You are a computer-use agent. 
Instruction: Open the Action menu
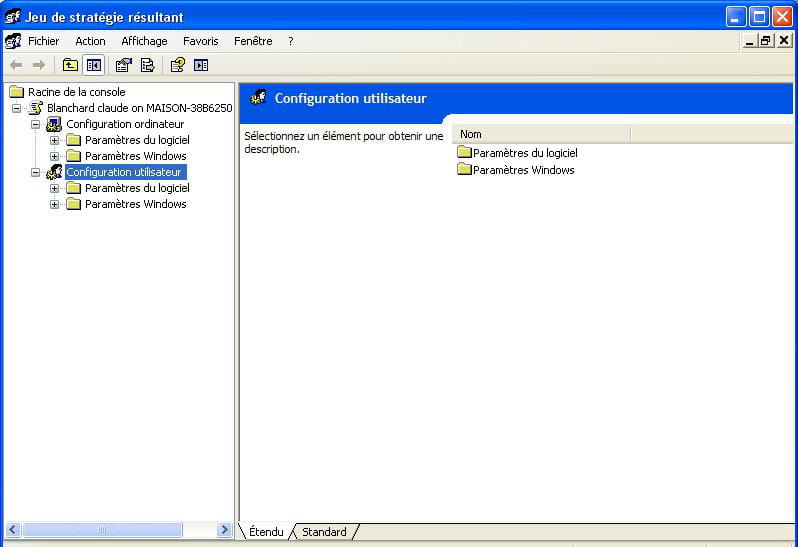pos(90,41)
